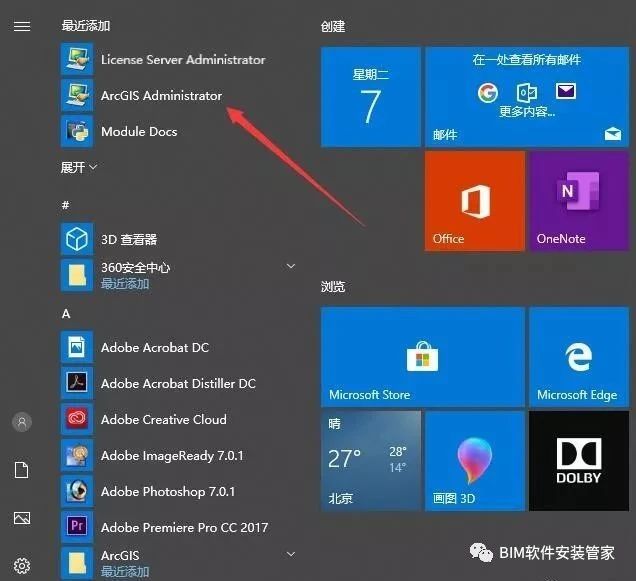
Task: Select License Server Administrator text
Action: pyautogui.click(x=183, y=60)
